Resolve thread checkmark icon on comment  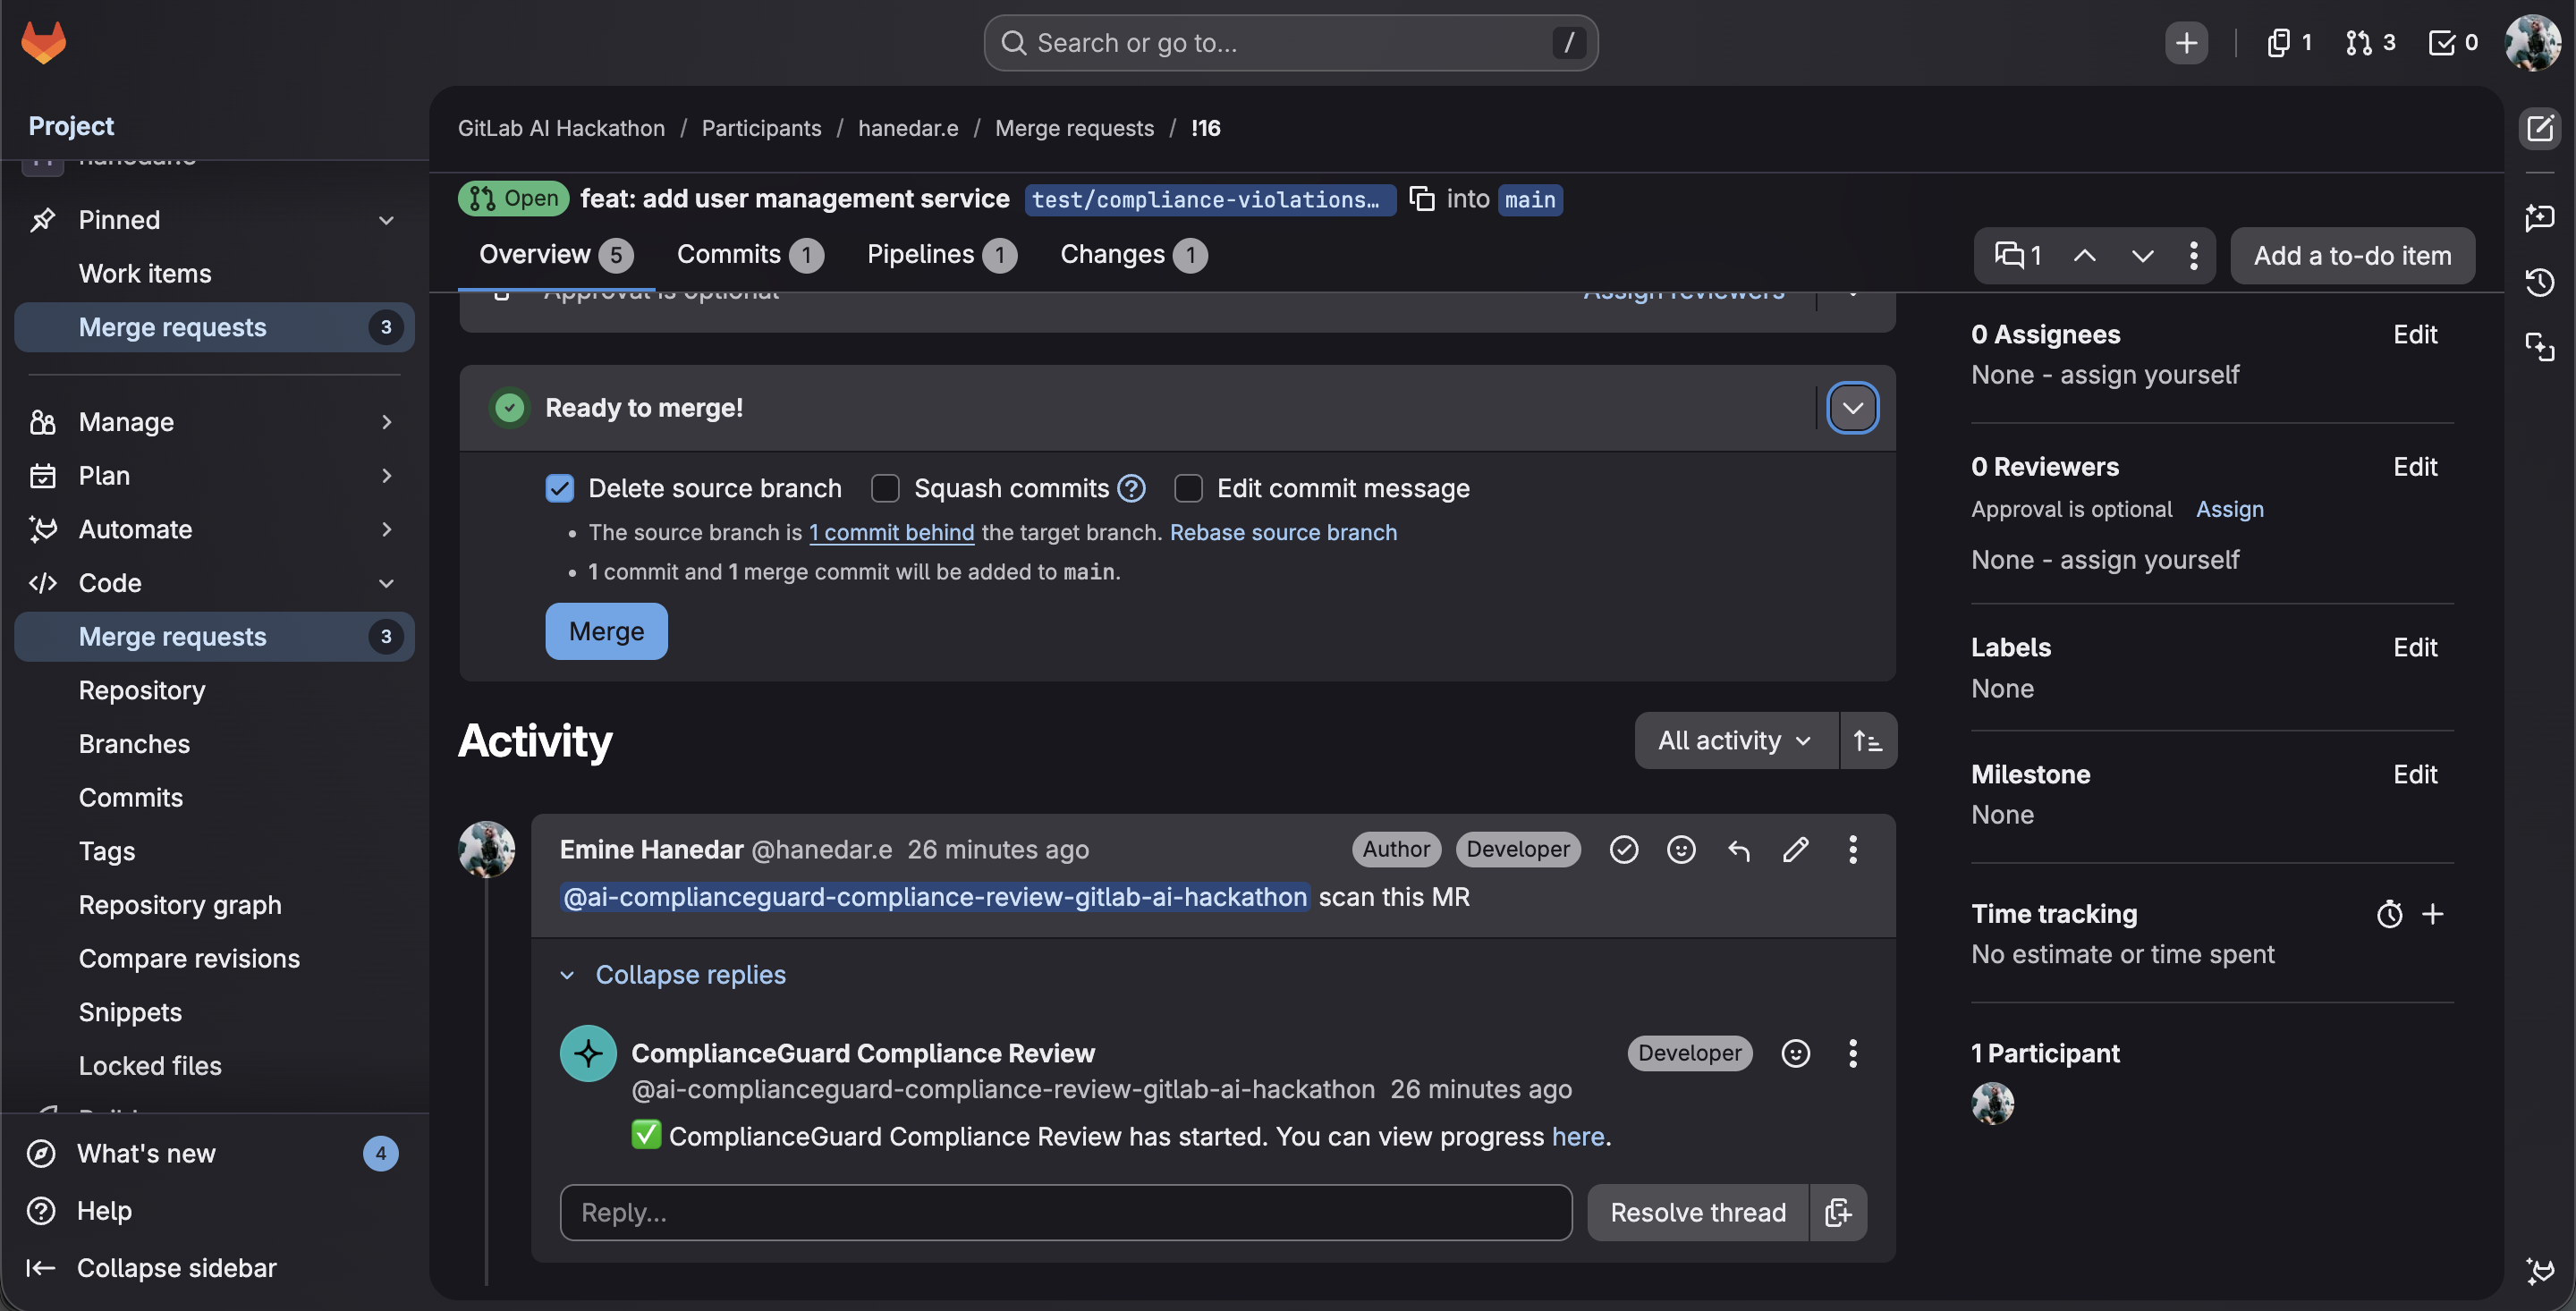[1623, 850]
